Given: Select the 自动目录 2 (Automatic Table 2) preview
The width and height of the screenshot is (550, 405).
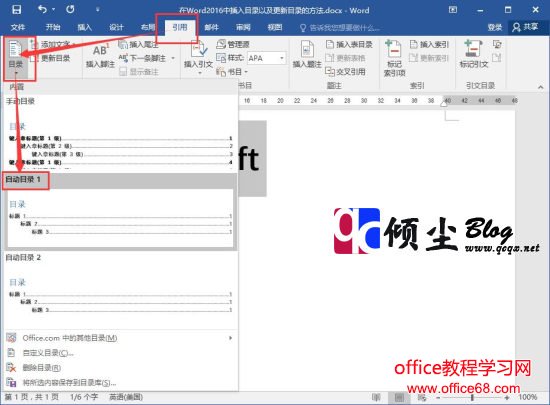Looking at the screenshot, I should pos(120,290).
